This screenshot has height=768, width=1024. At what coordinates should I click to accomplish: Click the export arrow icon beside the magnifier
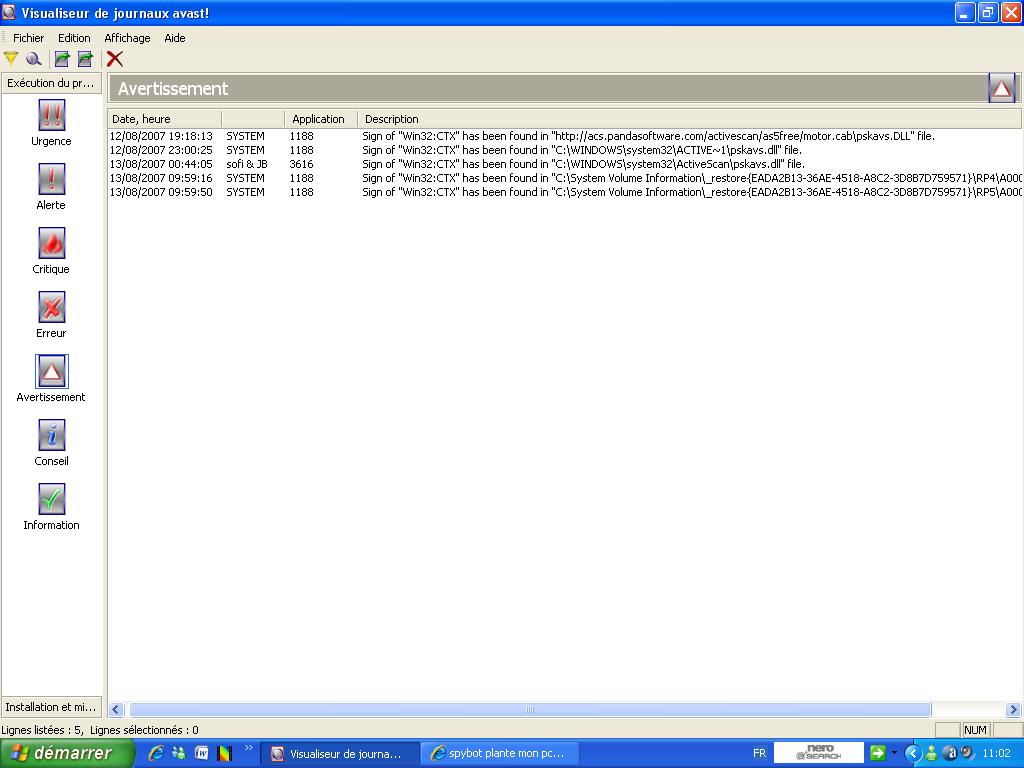pyautogui.click(x=62, y=59)
